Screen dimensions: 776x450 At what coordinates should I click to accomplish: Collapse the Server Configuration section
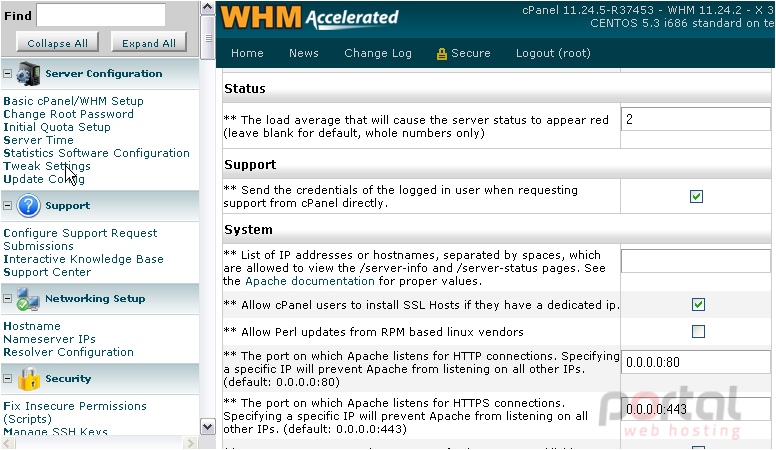(x=7, y=74)
